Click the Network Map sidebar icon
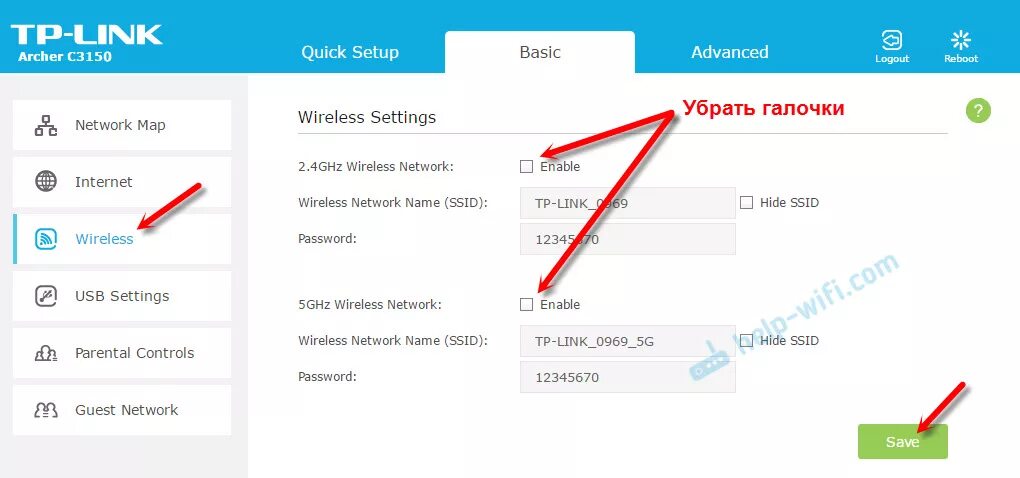 (x=46, y=126)
